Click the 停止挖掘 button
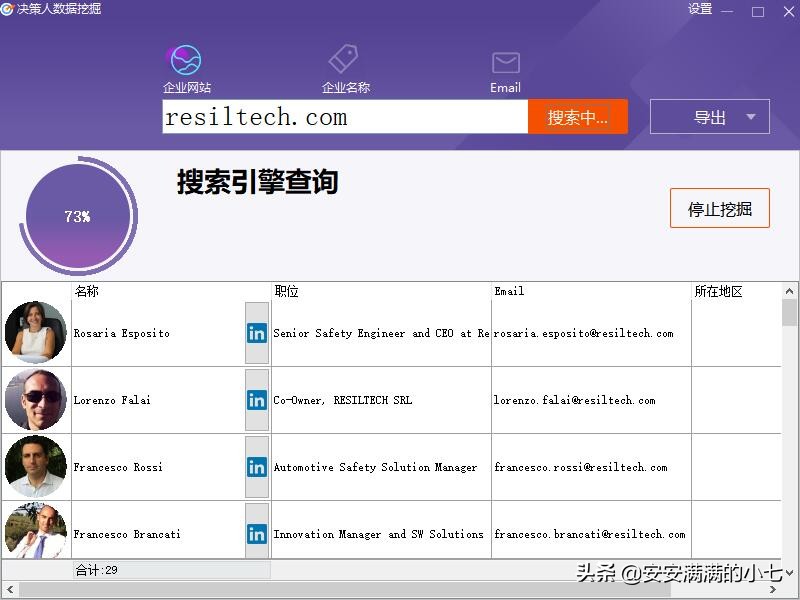Viewport: 800px width, 600px height. click(x=719, y=208)
